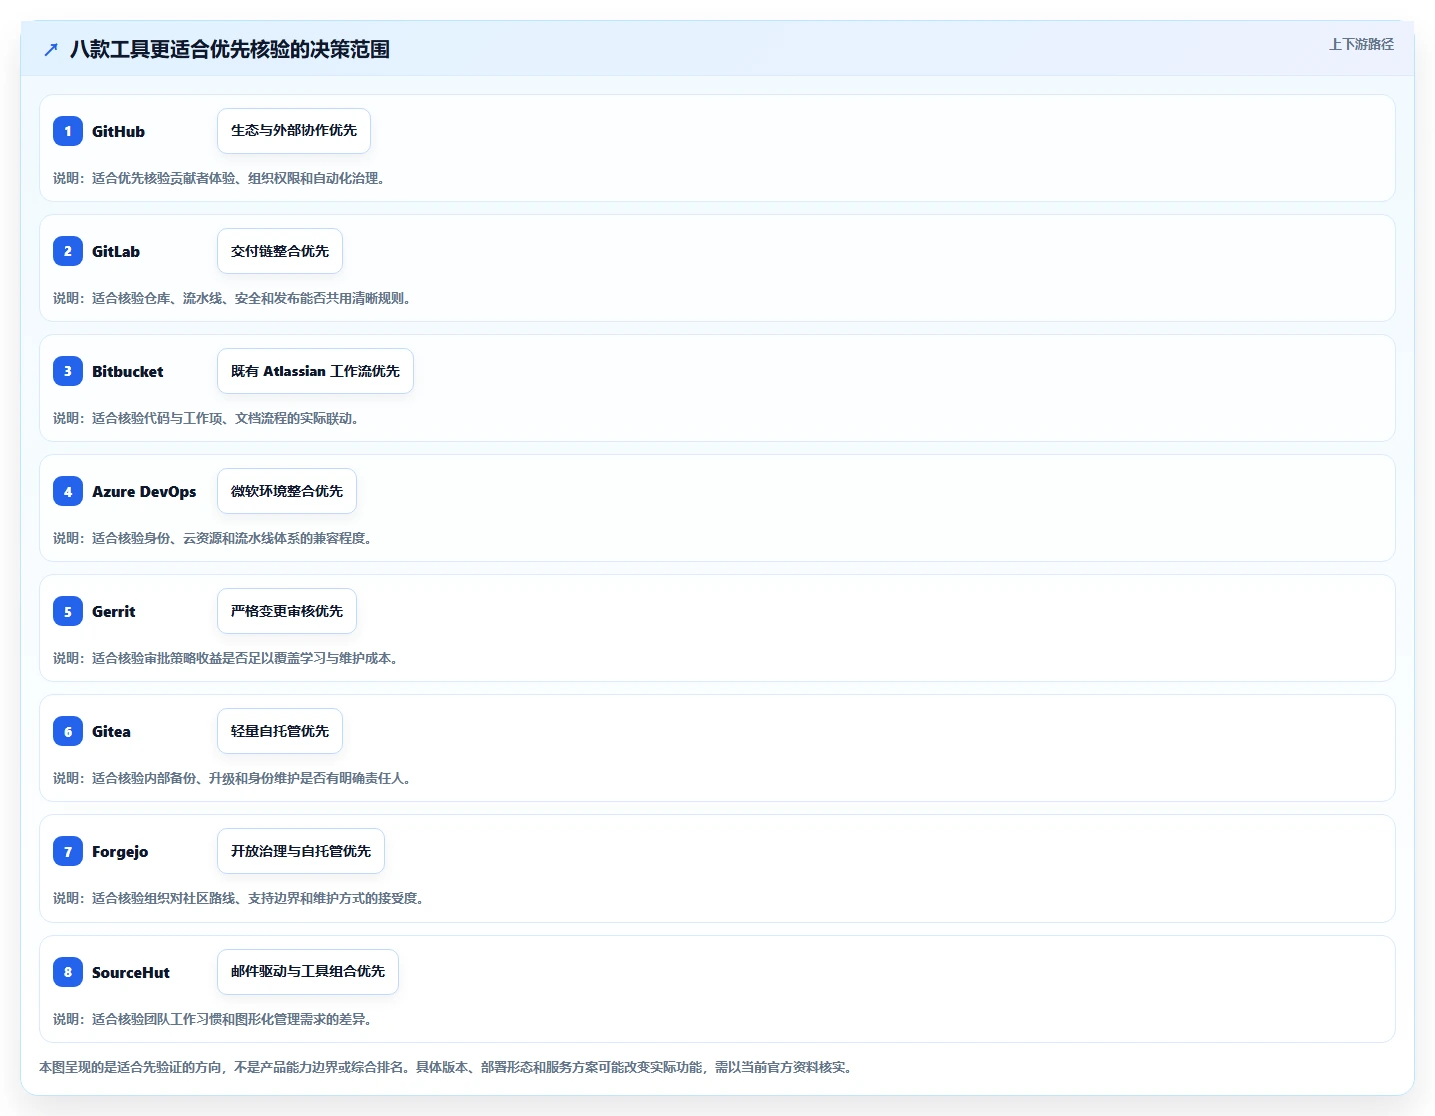Click number badge 2 beside GitLab
The width and height of the screenshot is (1435, 1116).
68,251
